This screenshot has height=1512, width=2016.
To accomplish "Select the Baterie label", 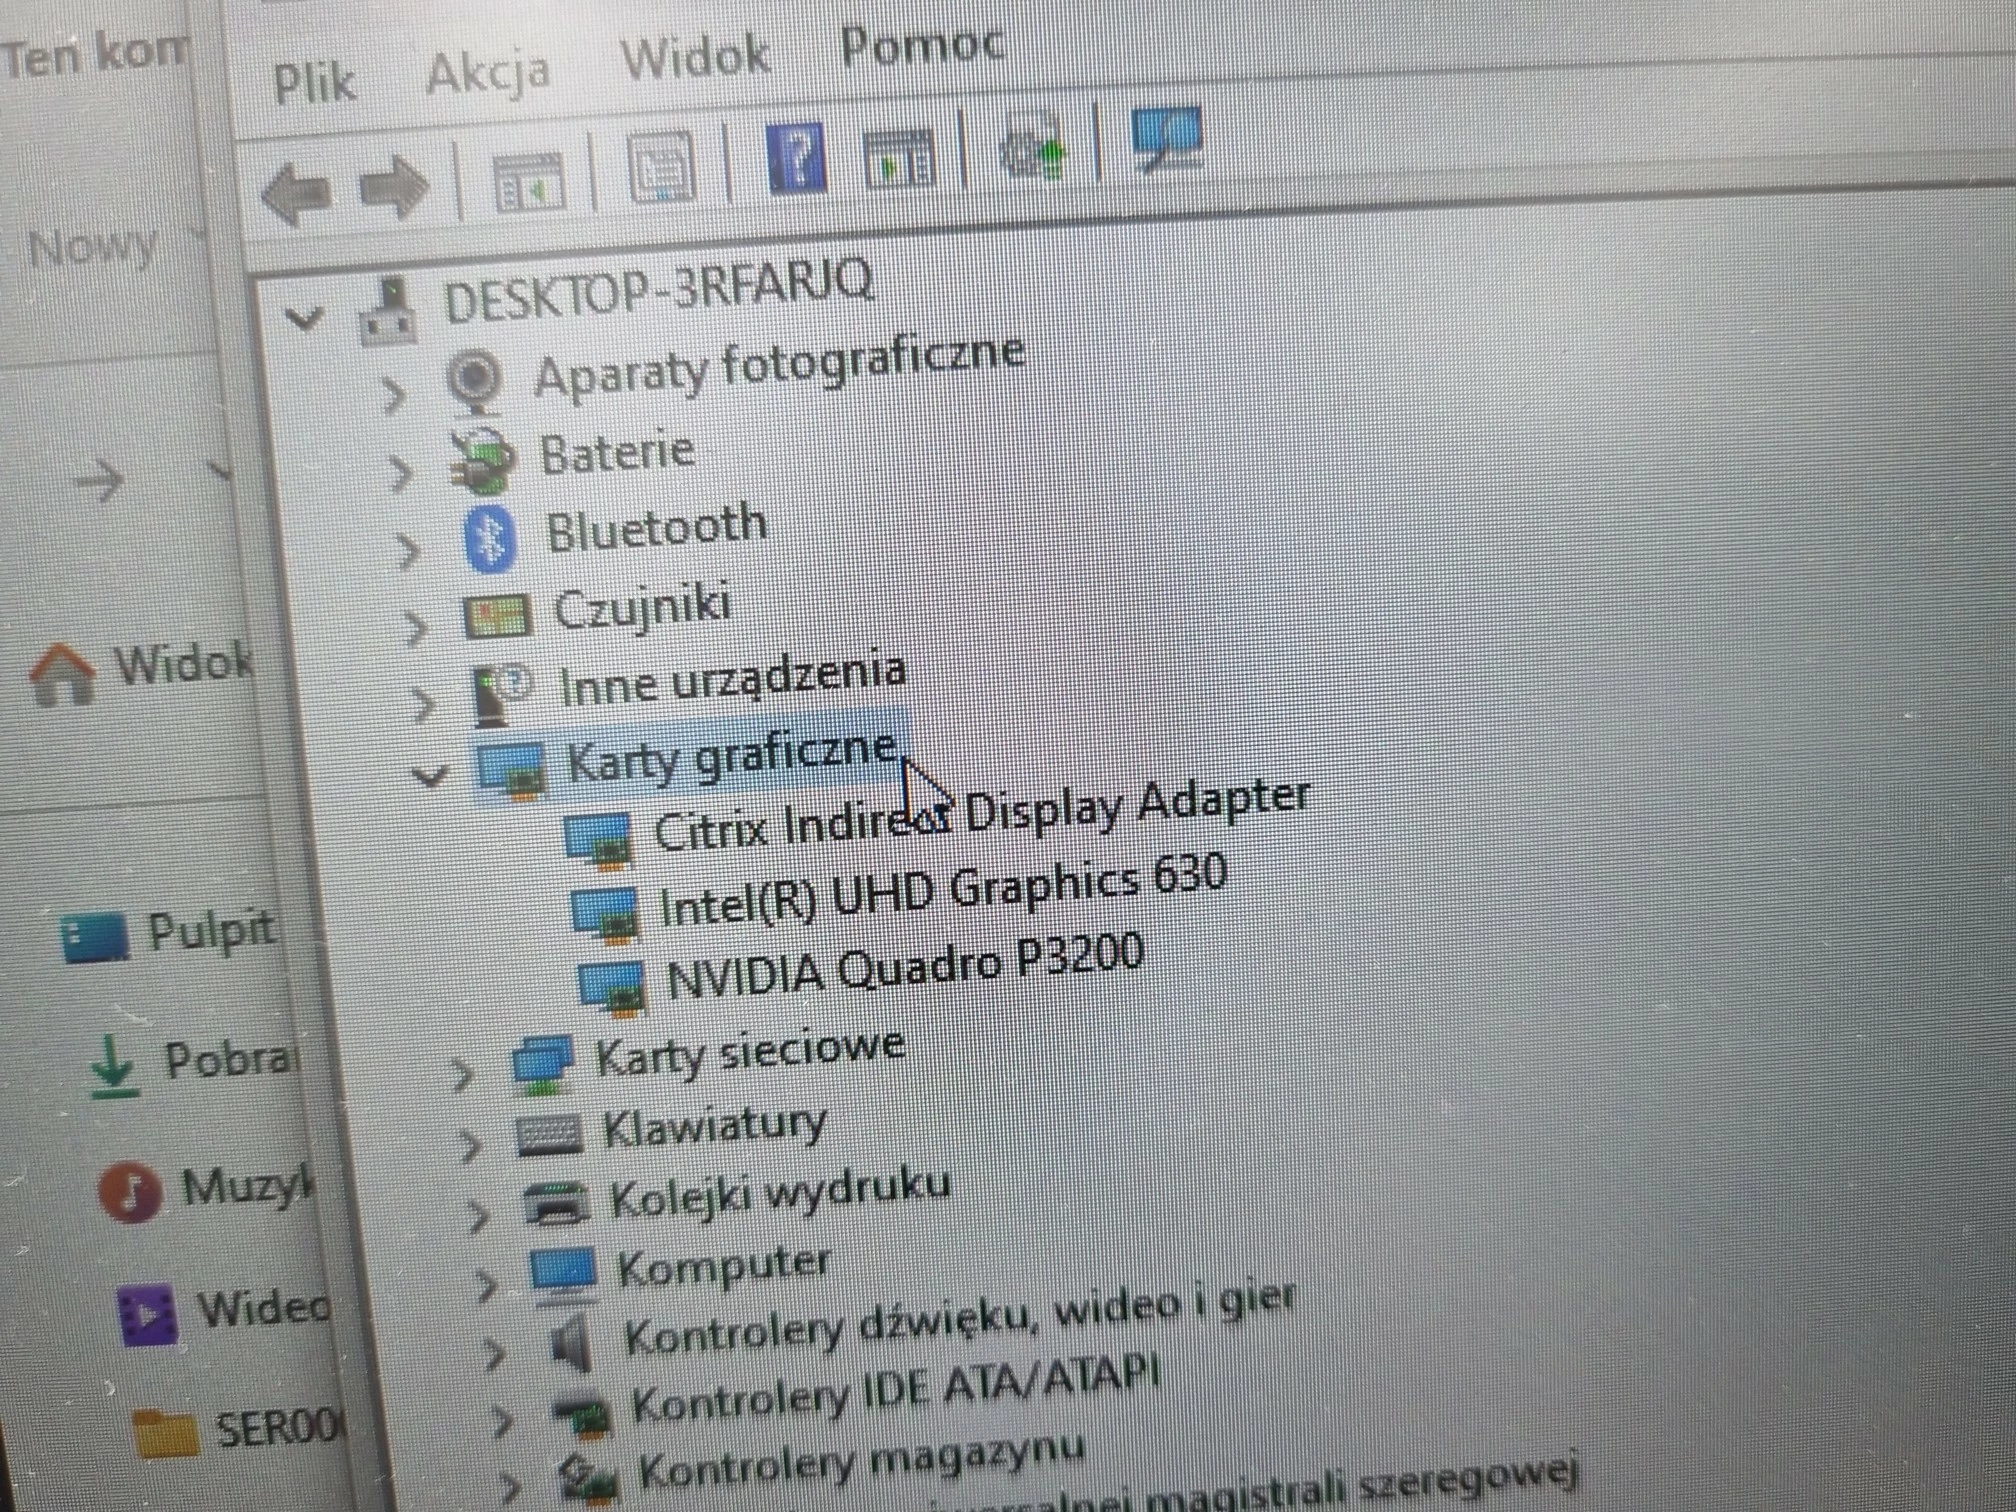I will coord(617,452).
